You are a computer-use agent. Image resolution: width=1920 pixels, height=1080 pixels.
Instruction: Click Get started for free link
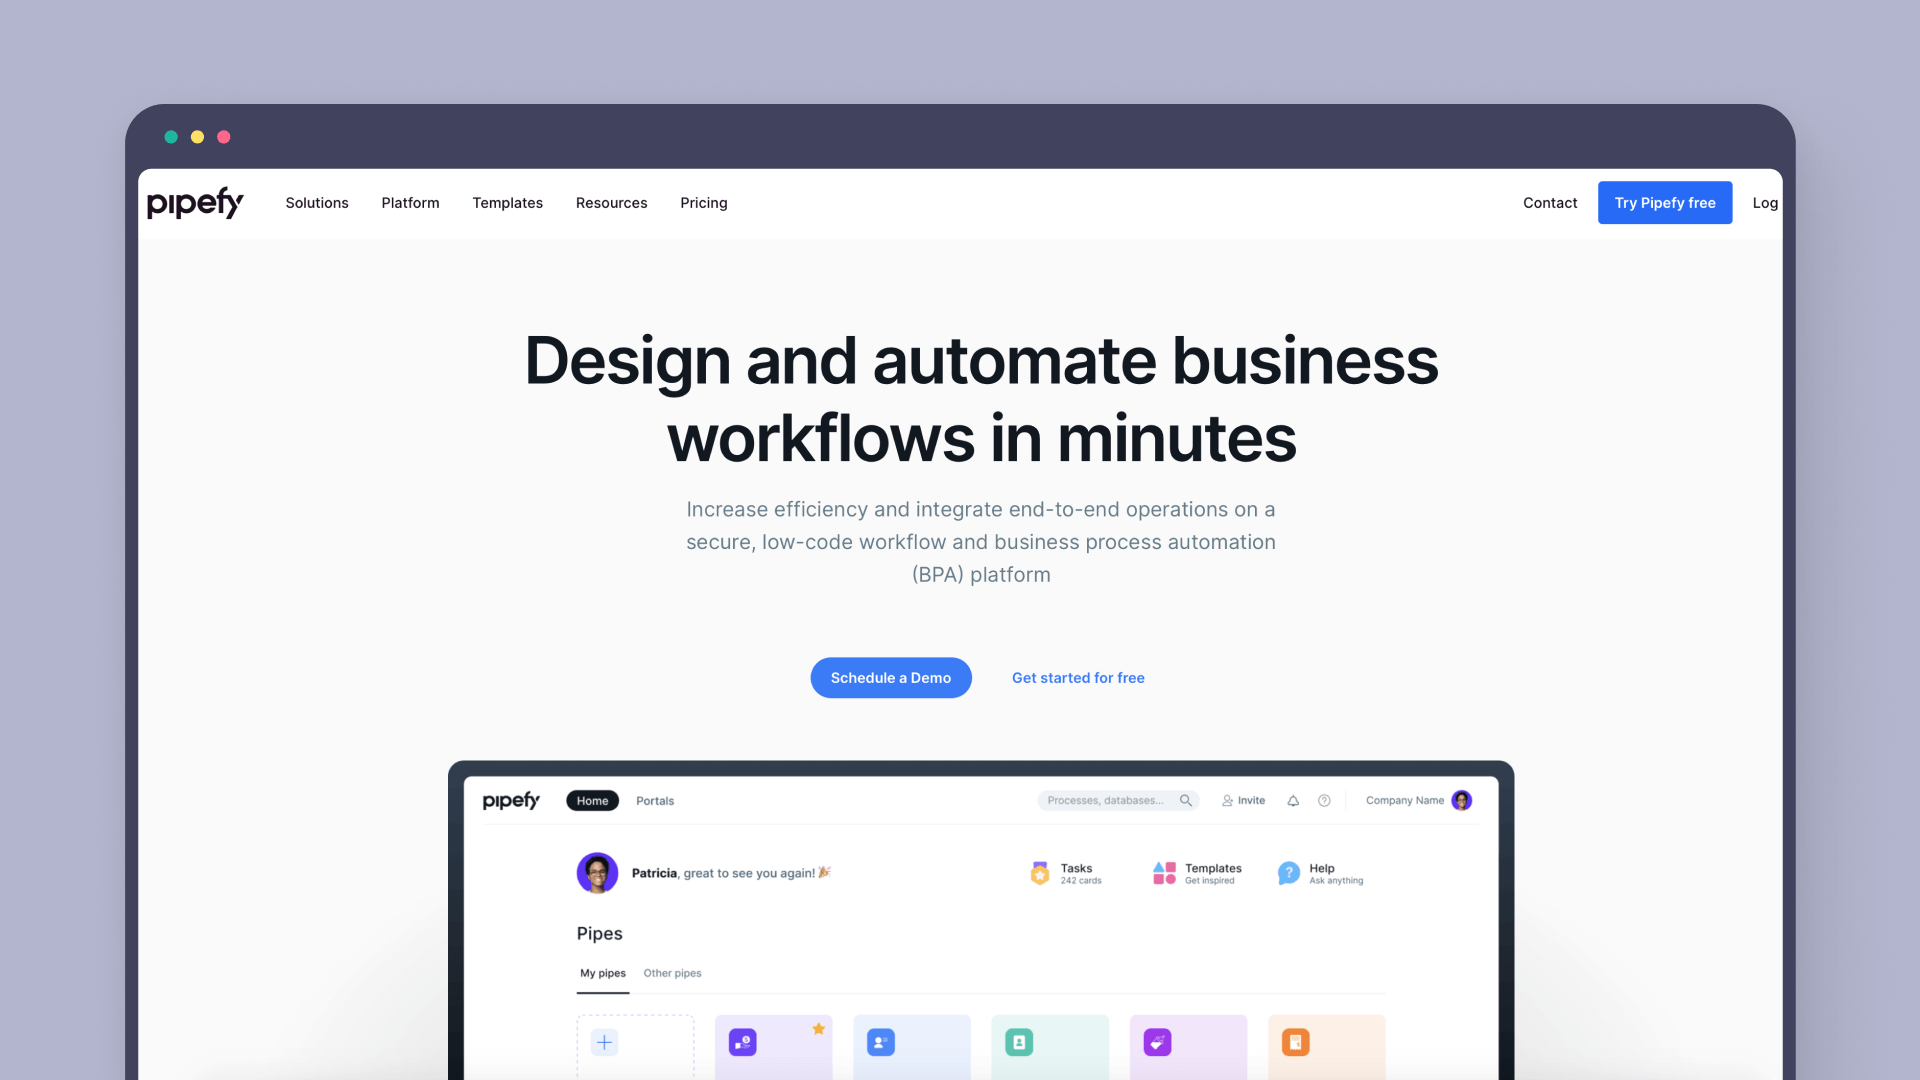pos(1077,678)
